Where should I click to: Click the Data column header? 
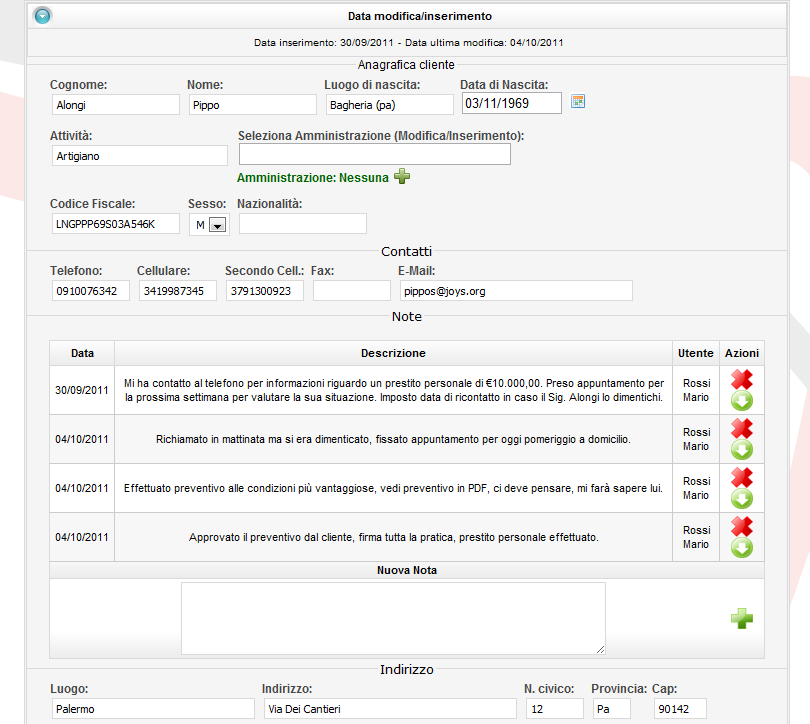82,353
